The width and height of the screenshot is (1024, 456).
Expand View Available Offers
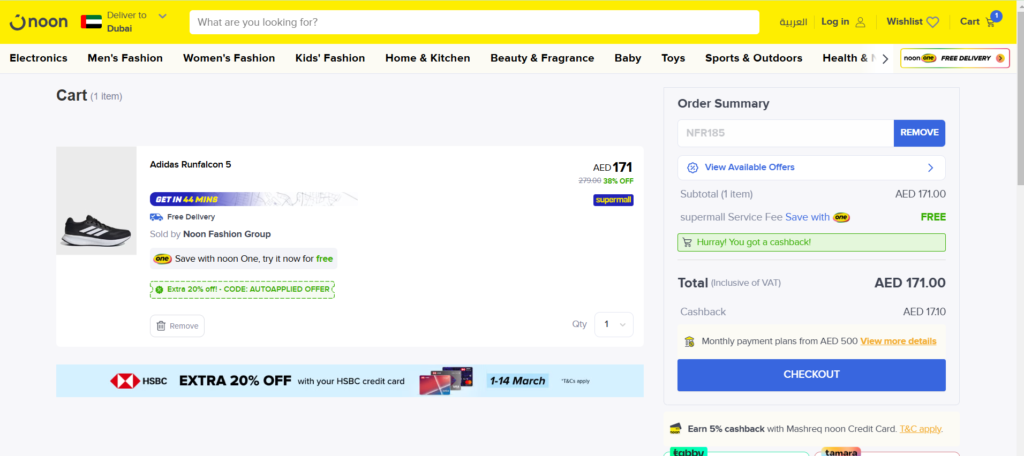coord(811,167)
